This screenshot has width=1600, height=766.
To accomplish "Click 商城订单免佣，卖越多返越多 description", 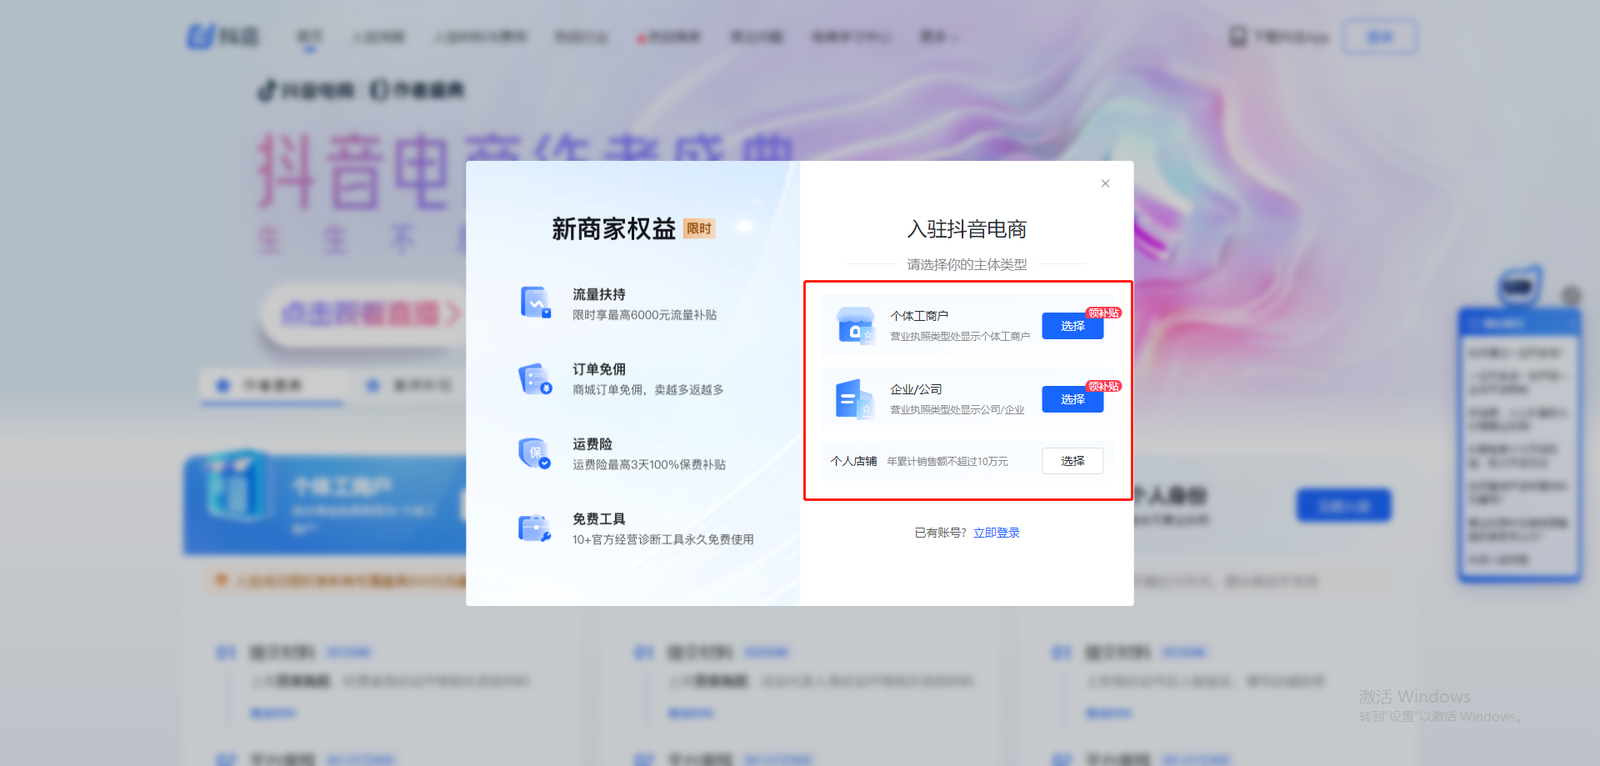I will 648,390.
